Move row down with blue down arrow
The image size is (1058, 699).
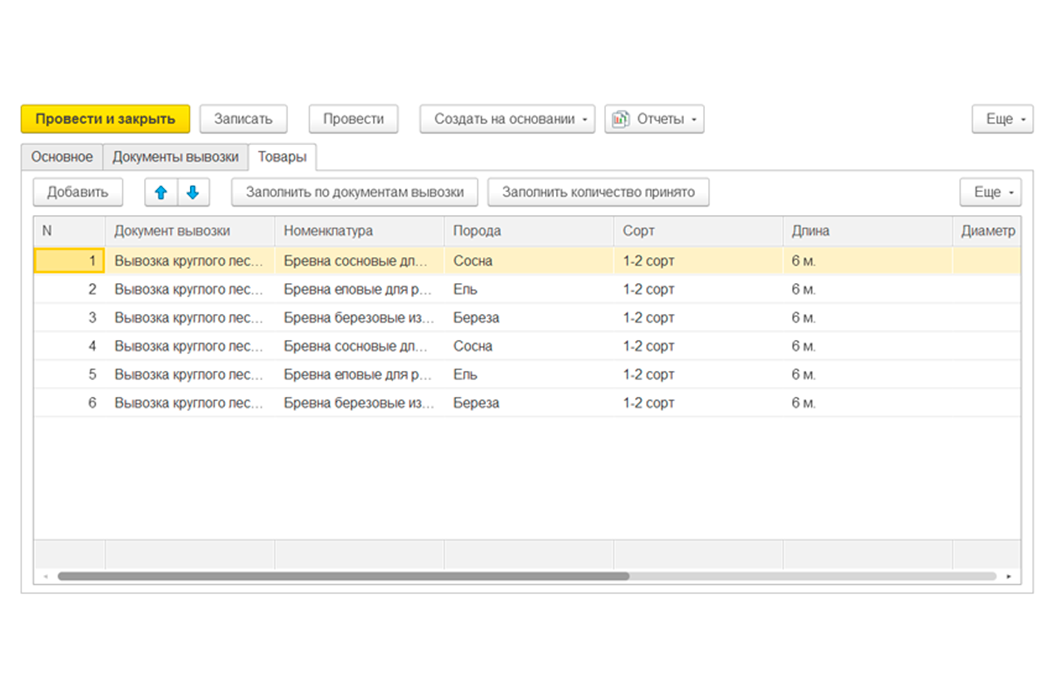pyautogui.click(x=193, y=192)
